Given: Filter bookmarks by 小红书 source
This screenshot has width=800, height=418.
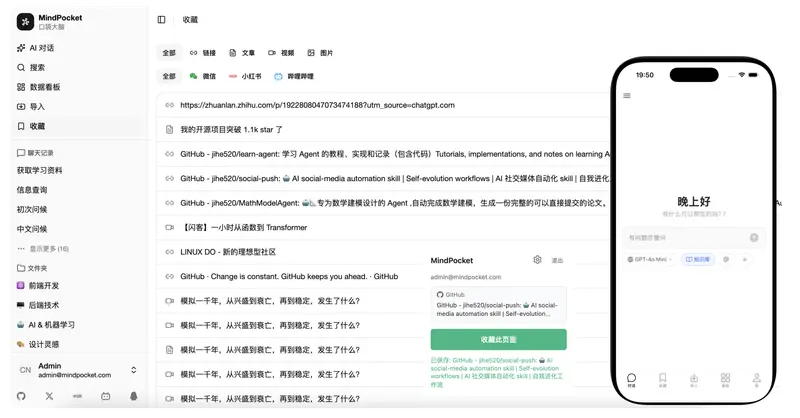Looking at the screenshot, I should (x=245, y=76).
